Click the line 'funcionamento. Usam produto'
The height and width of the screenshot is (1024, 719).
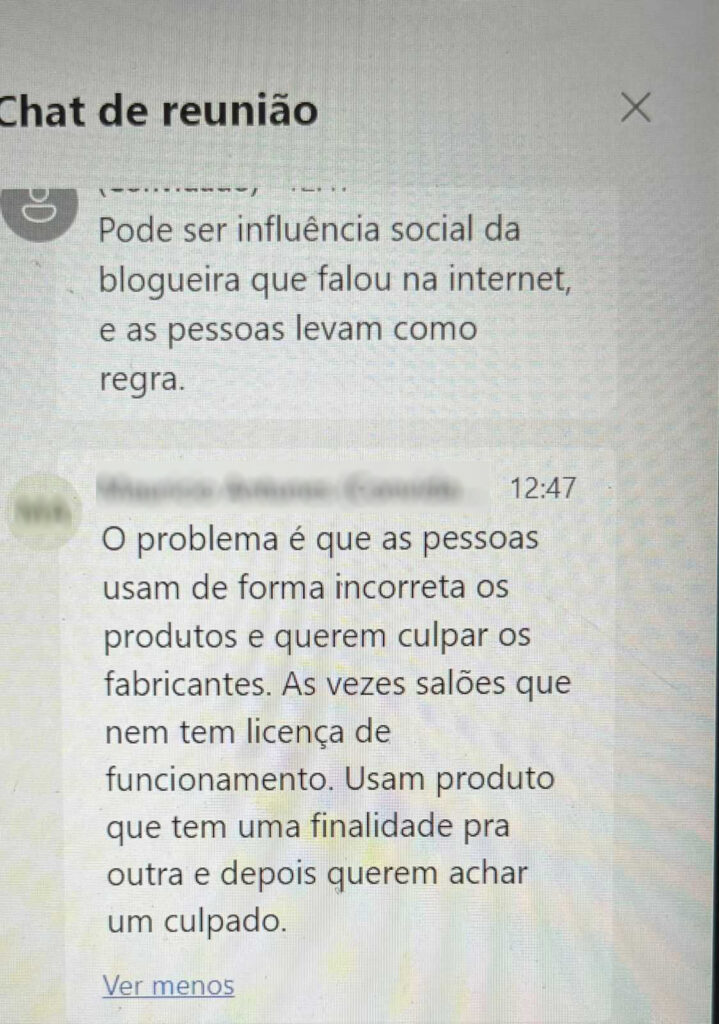click(330, 778)
